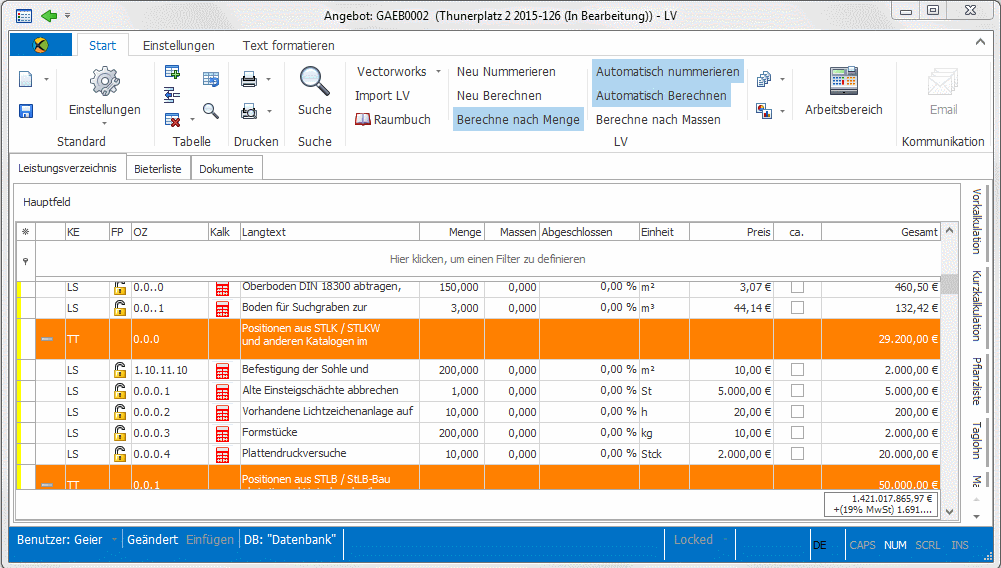
Task: Click calculator icon for Formstücke row
Action: point(222,433)
